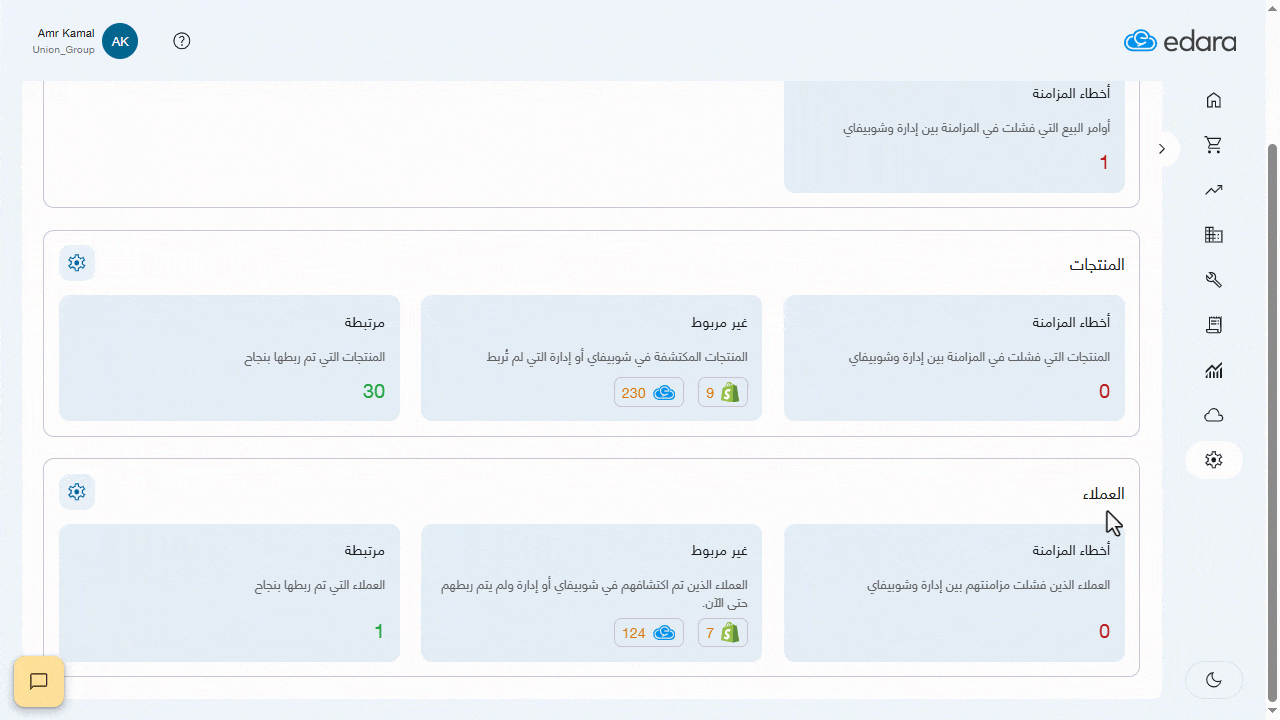Click the العملاء section heading
The image size is (1280, 720).
(1103, 494)
